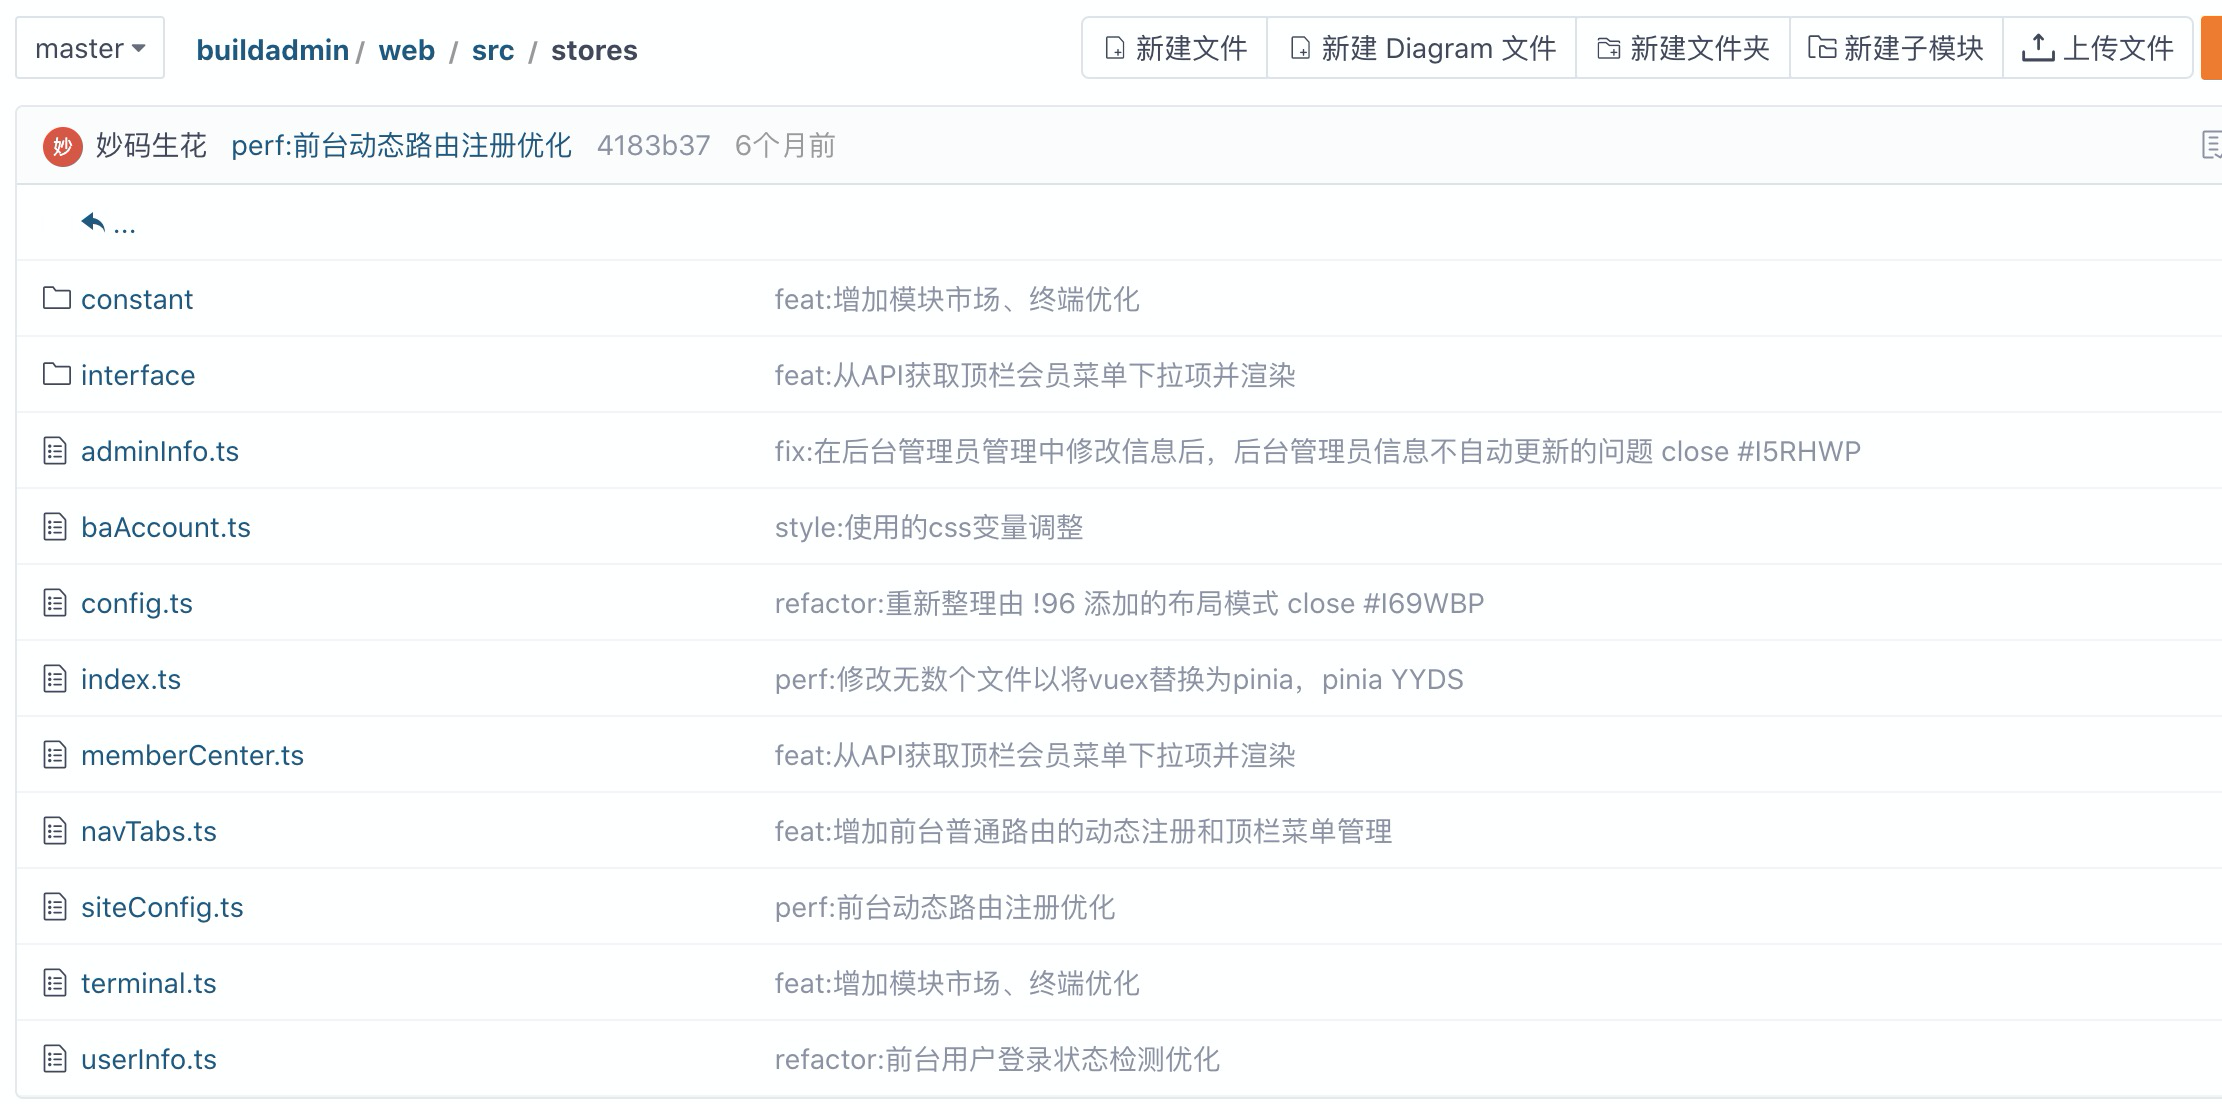Click the userInfo.ts file icon
The image size is (2222, 1104).
click(x=56, y=1059)
